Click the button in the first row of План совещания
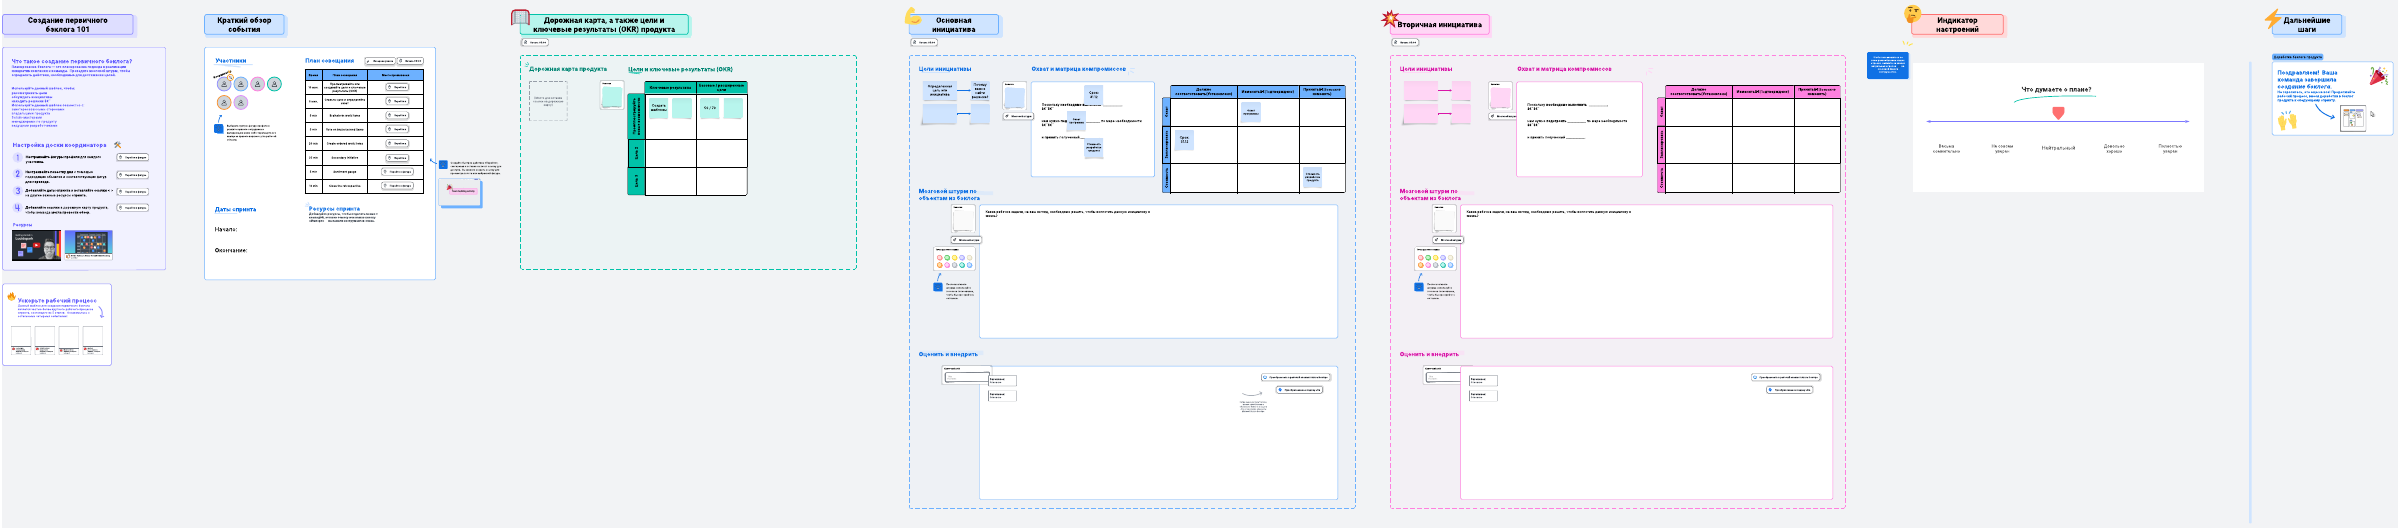 tap(397, 87)
